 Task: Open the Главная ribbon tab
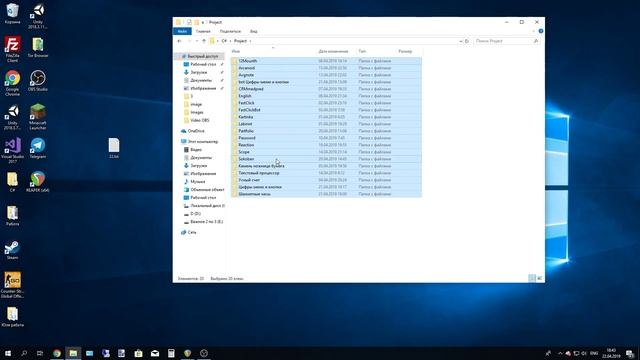pos(203,31)
